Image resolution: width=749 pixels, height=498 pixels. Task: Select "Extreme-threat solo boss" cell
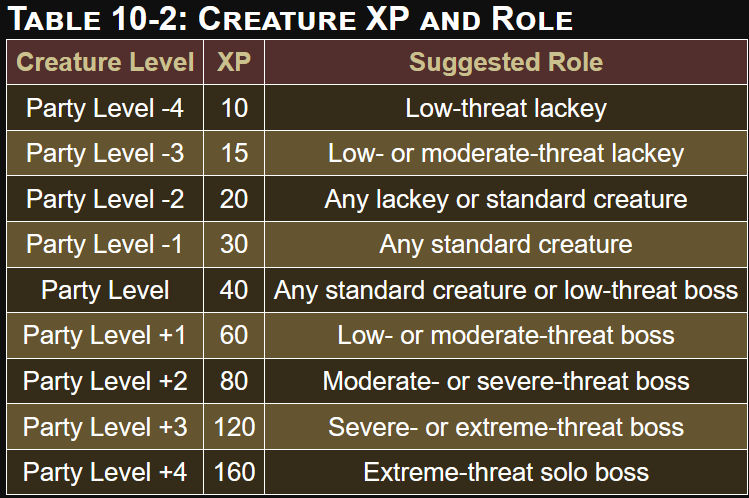click(506, 472)
